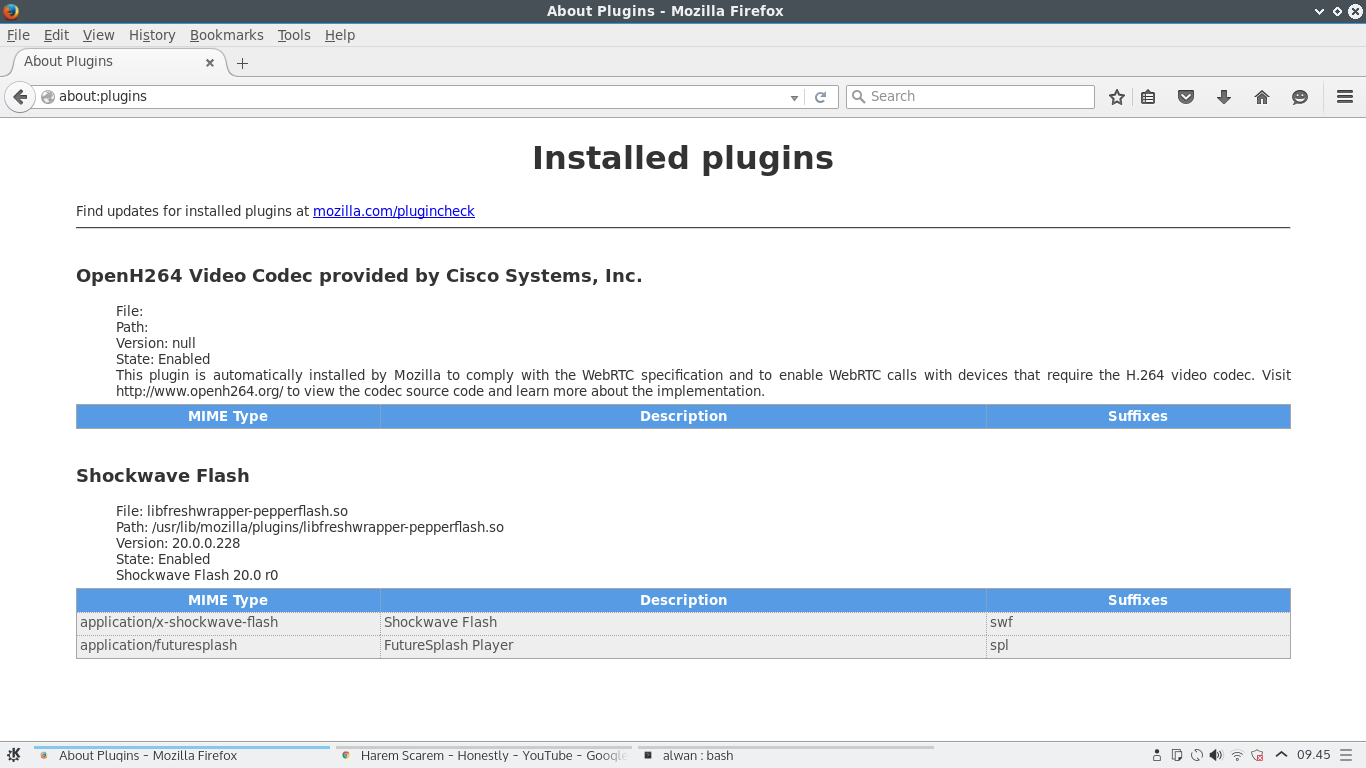Click the Firefox logo in title bar
Screen dimensions: 1366x768
[11, 11]
